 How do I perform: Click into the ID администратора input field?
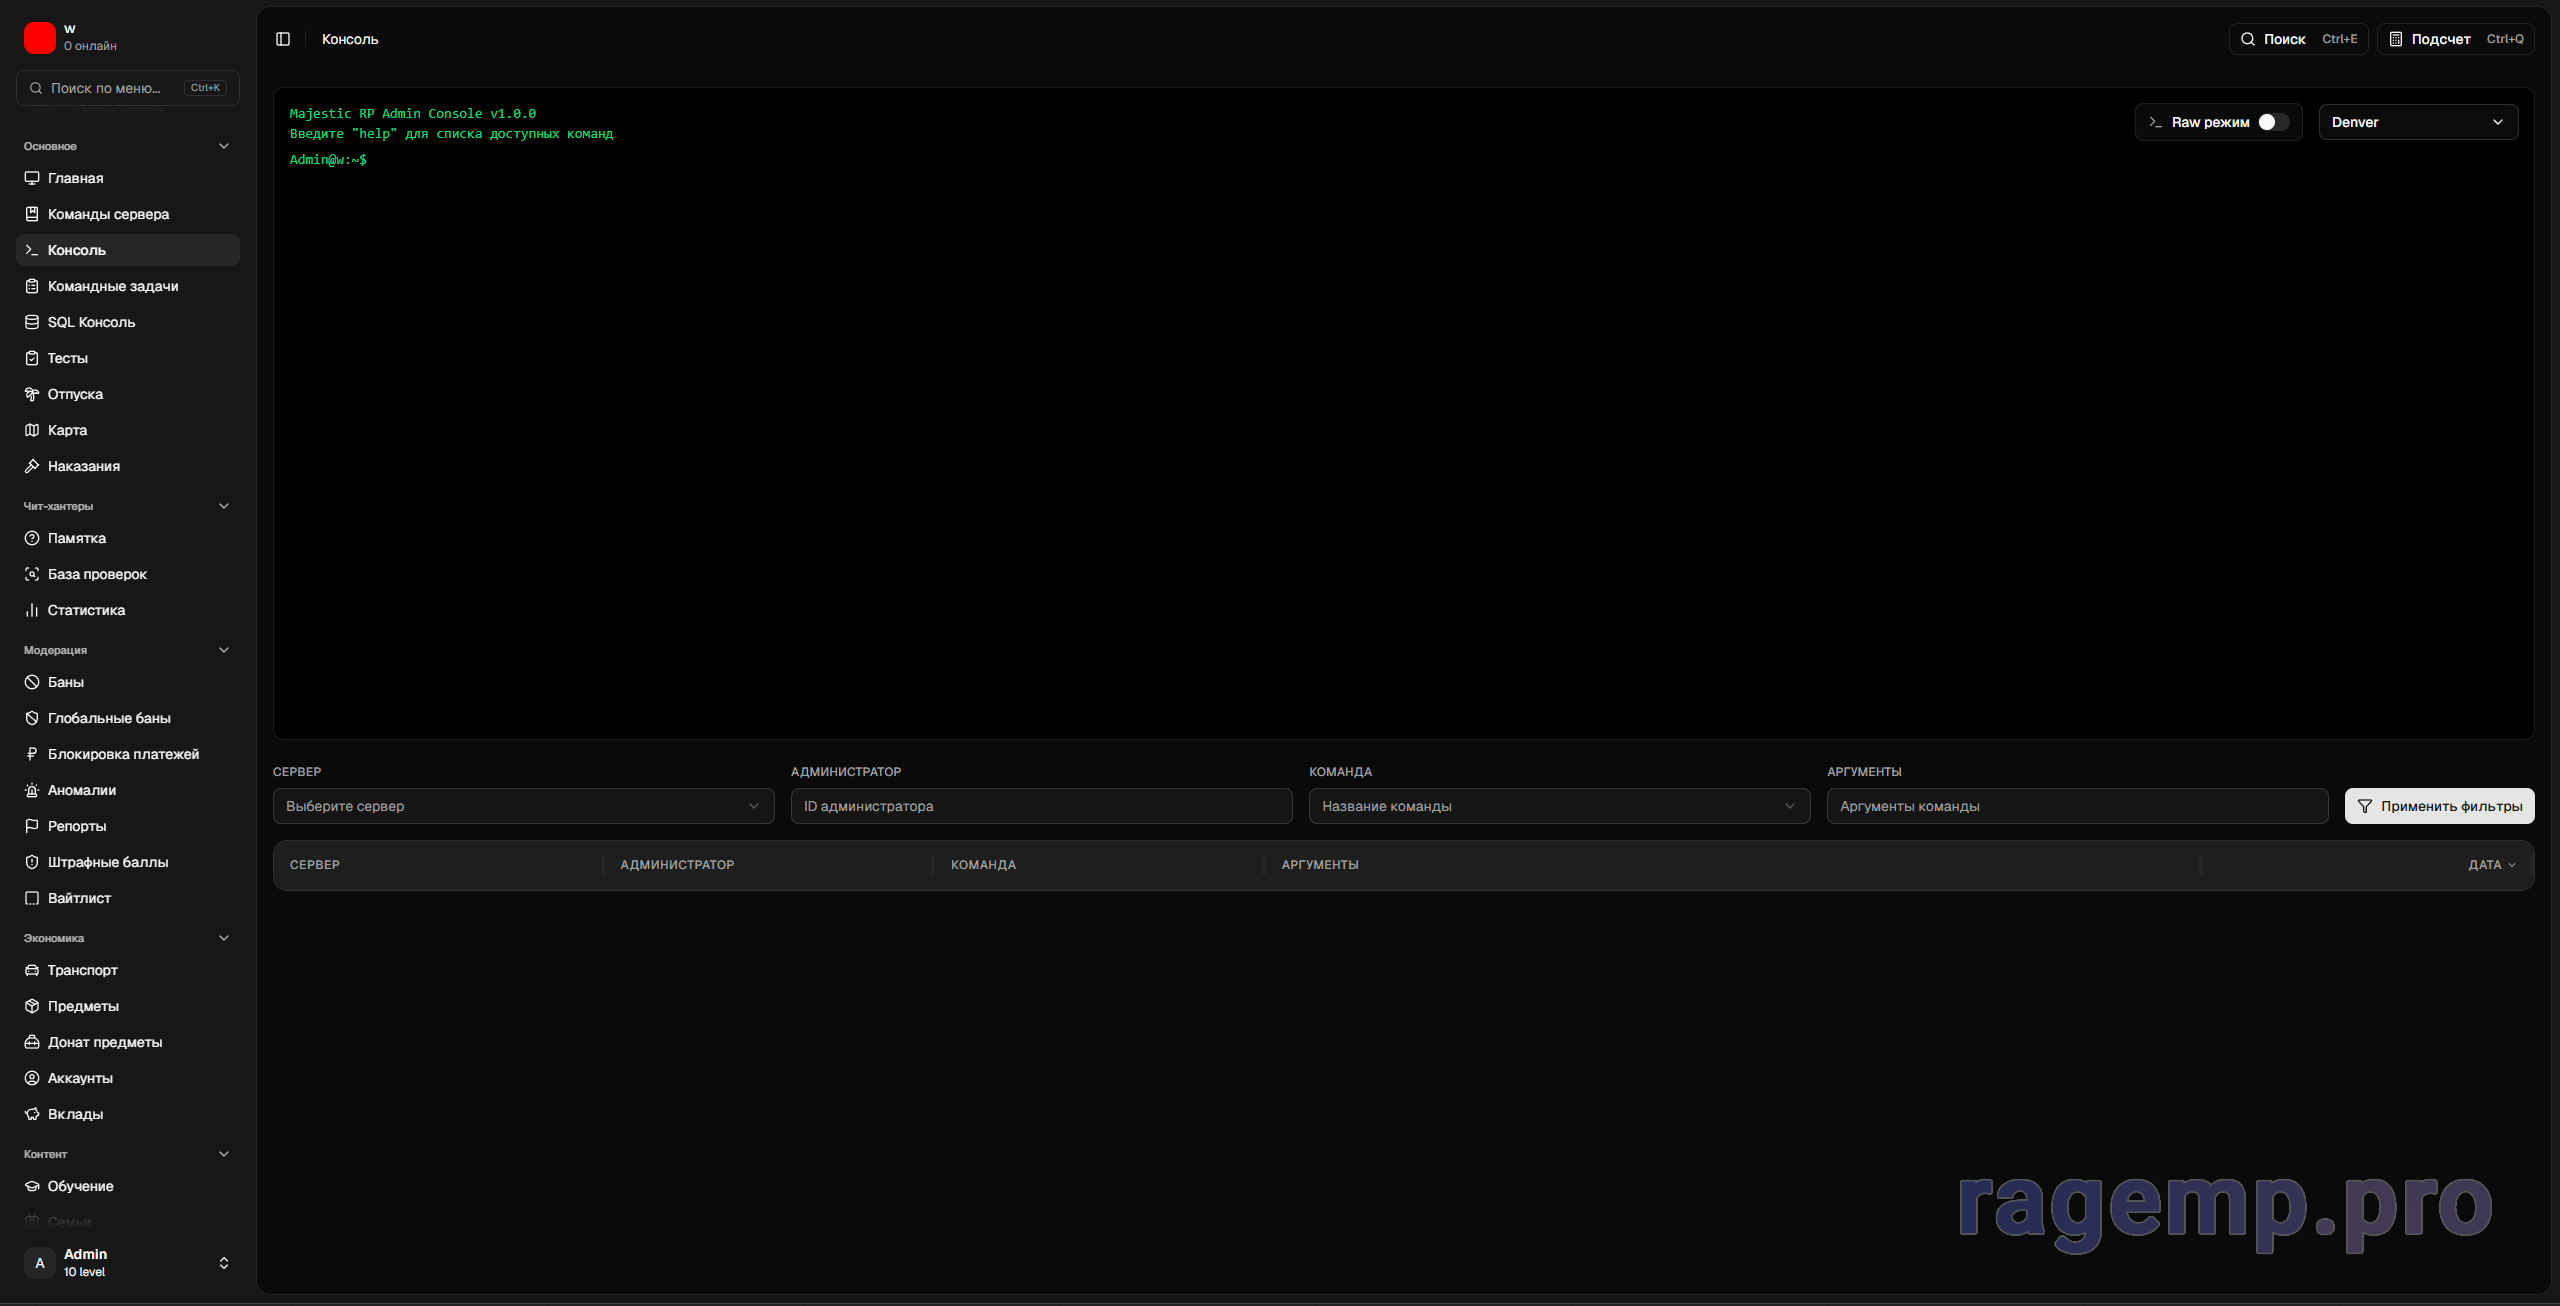tap(1040, 806)
